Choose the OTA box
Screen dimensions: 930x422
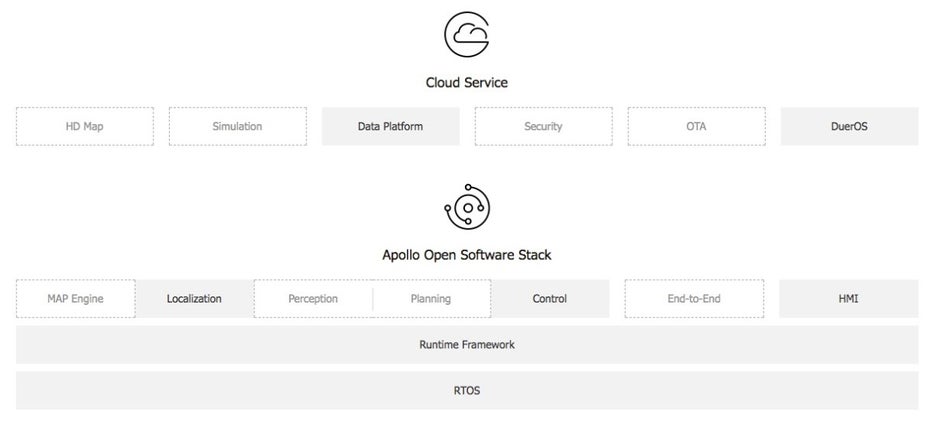point(696,126)
